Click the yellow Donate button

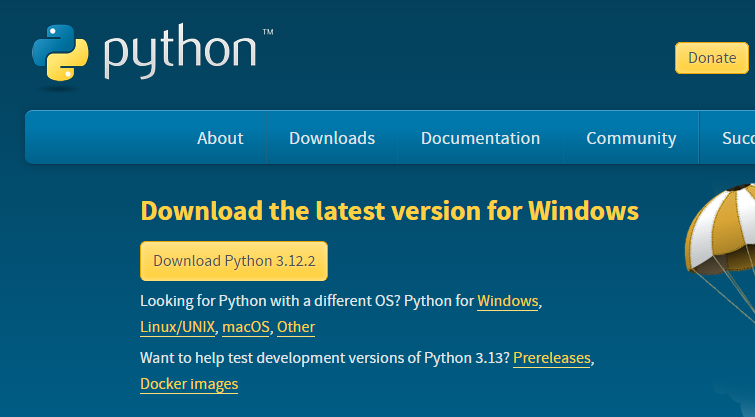pos(712,58)
